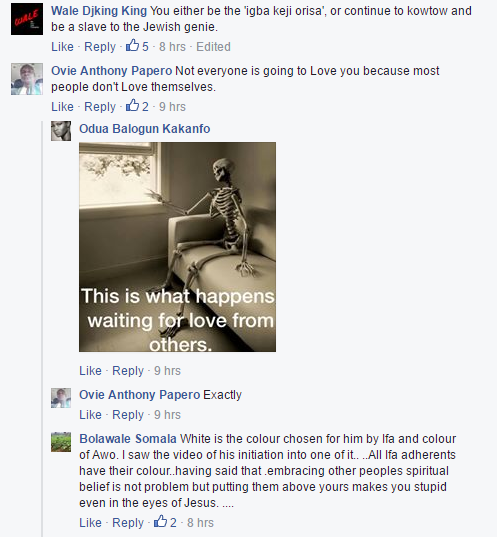Like the "Not everyone is going to Love you" comment
The height and width of the screenshot is (537, 497).
(62, 107)
